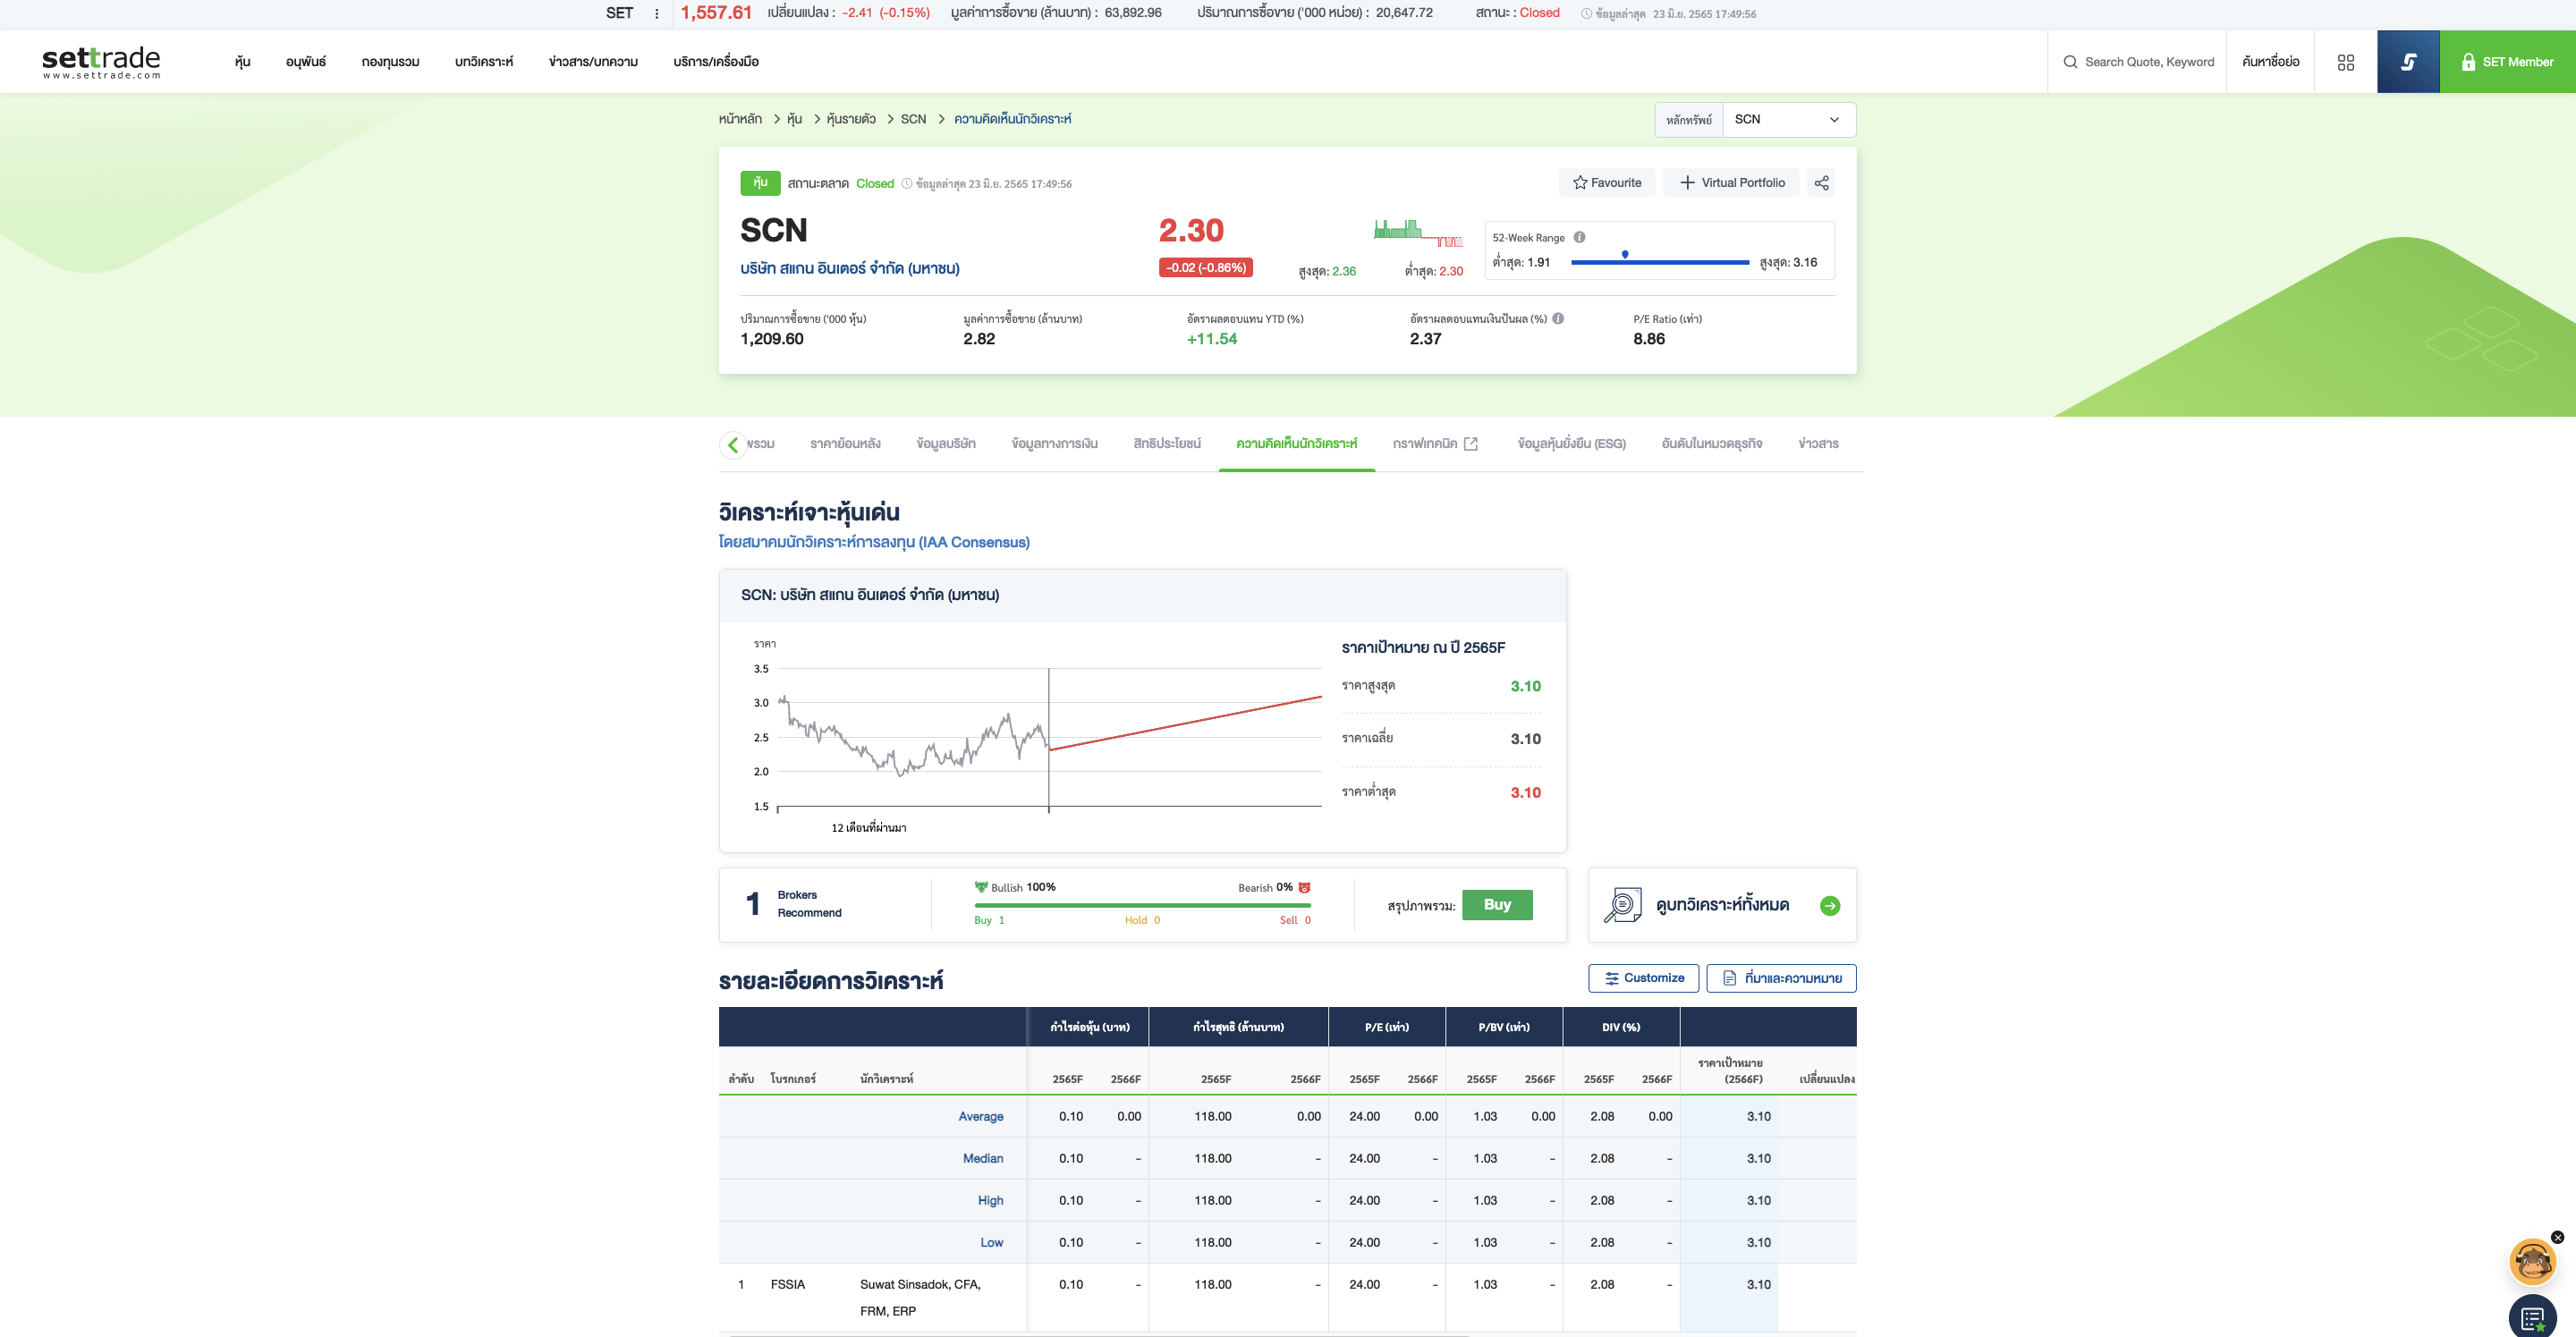Open the apps grid icon in header
The image size is (2576, 1337).
[2346, 62]
